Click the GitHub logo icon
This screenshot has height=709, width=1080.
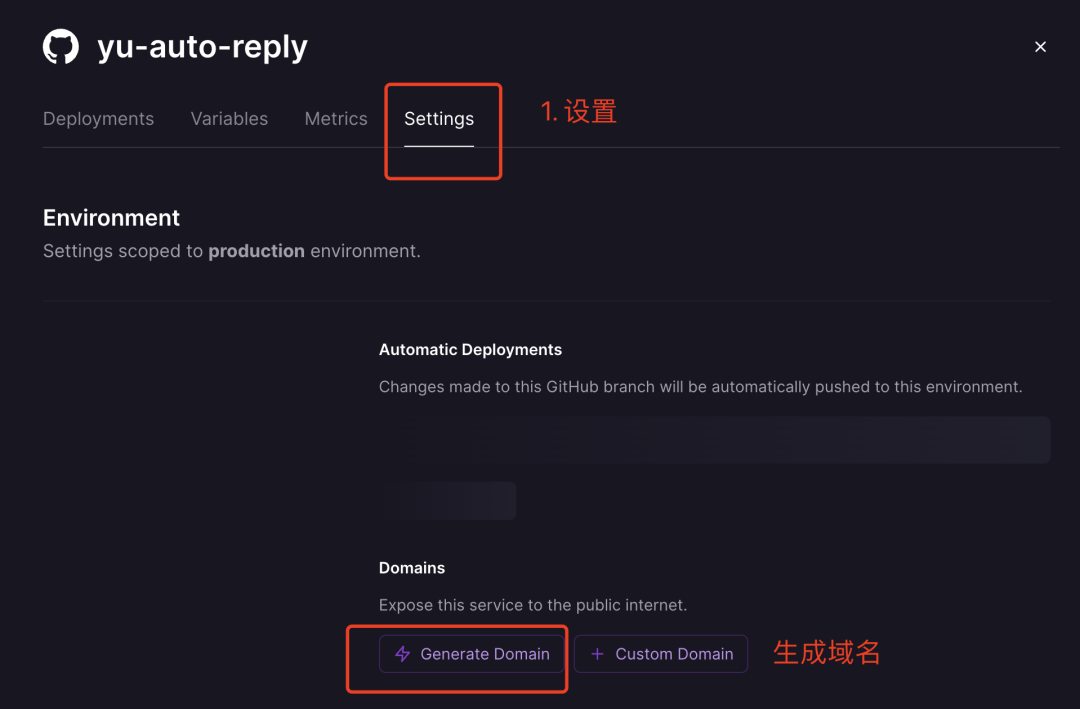pyautogui.click(x=61, y=47)
